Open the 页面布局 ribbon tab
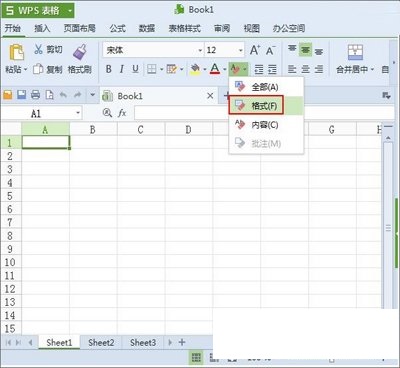 tap(80, 28)
